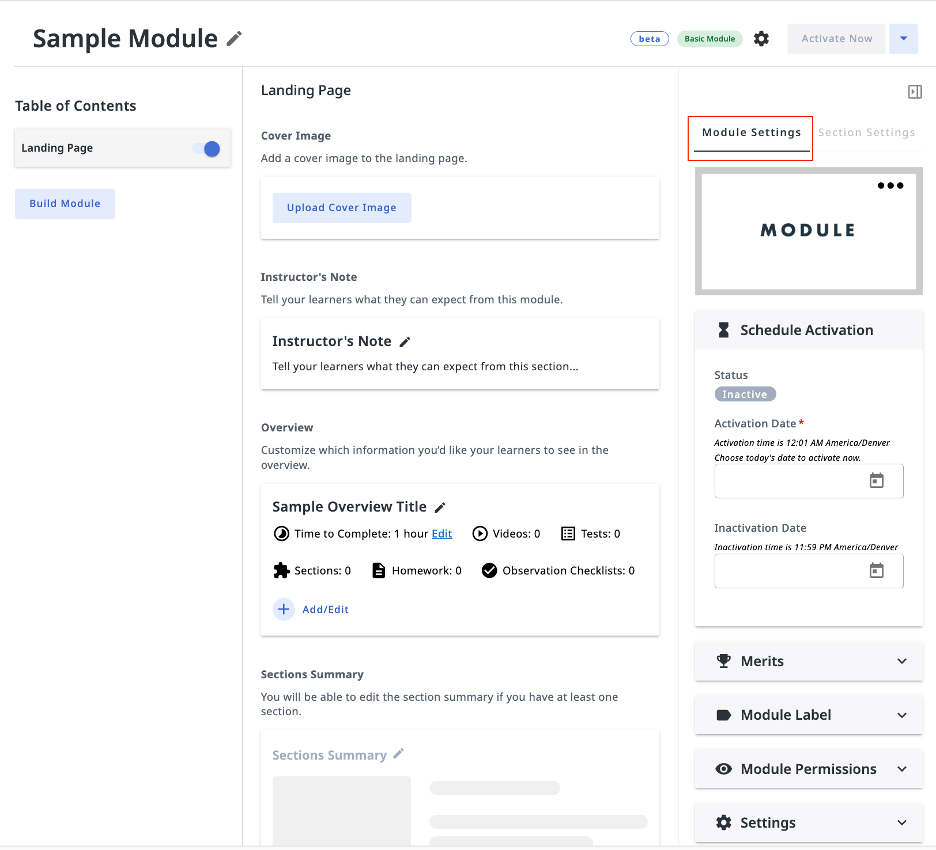Click the Basic Module badge
This screenshot has width=936, height=850.
[710, 39]
